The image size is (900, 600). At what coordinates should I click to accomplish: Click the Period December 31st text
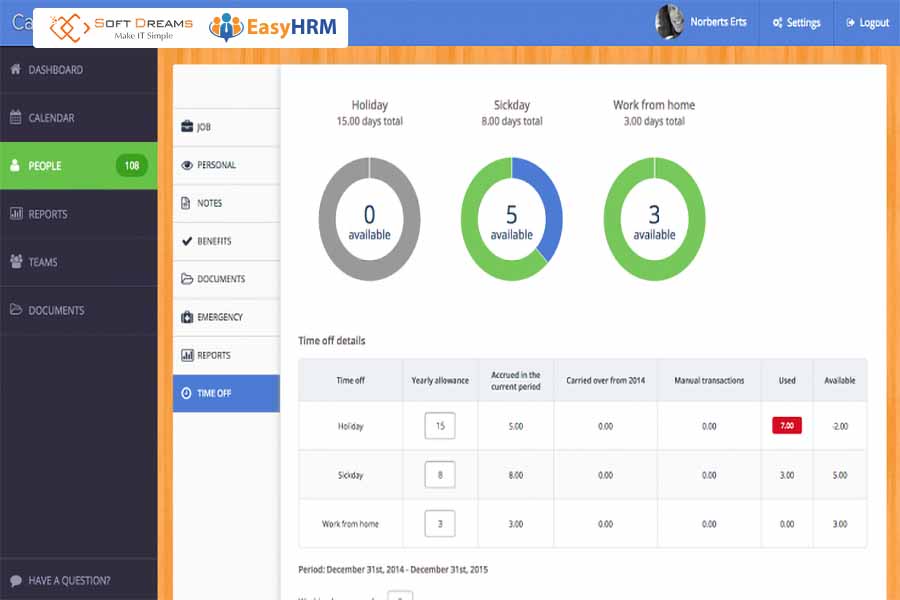point(393,570)
